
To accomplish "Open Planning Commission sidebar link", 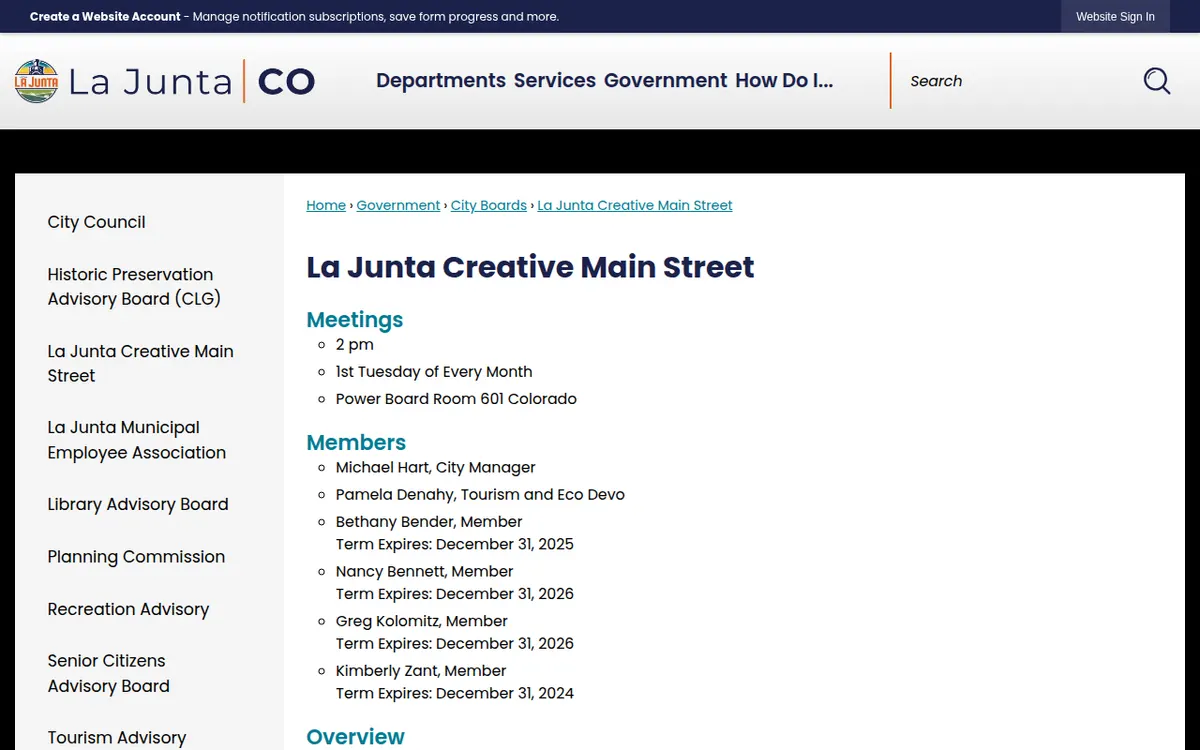I will [137, 557].
